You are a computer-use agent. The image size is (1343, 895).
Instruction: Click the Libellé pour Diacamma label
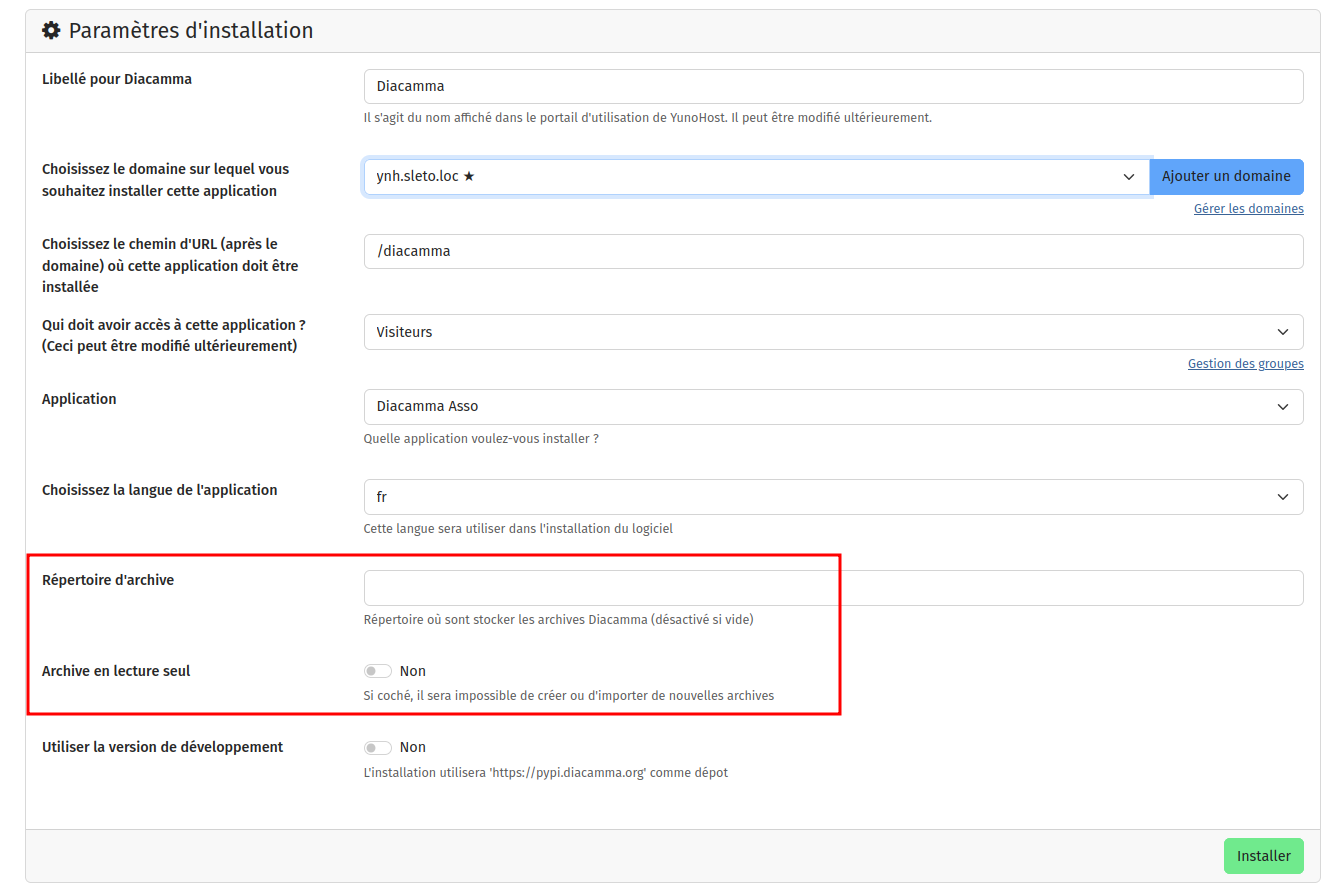point(117,79)
